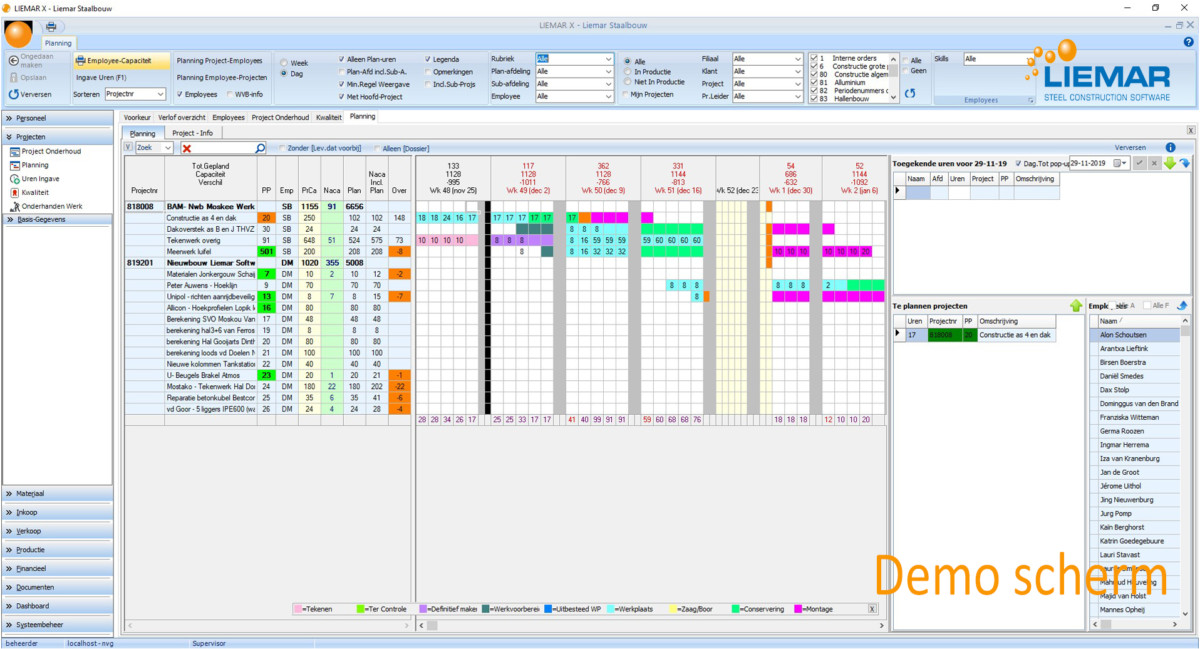Image resolution: width=1200 pixels, height=649 pixels.
Task: Switch to the Voorkeur tab
Action: click(137, 117)
